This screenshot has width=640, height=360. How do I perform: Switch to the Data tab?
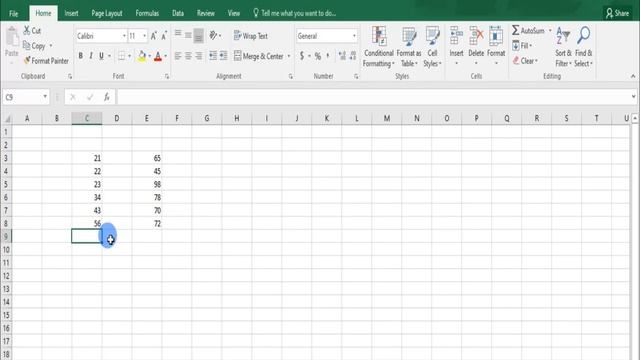pos(178,13)
